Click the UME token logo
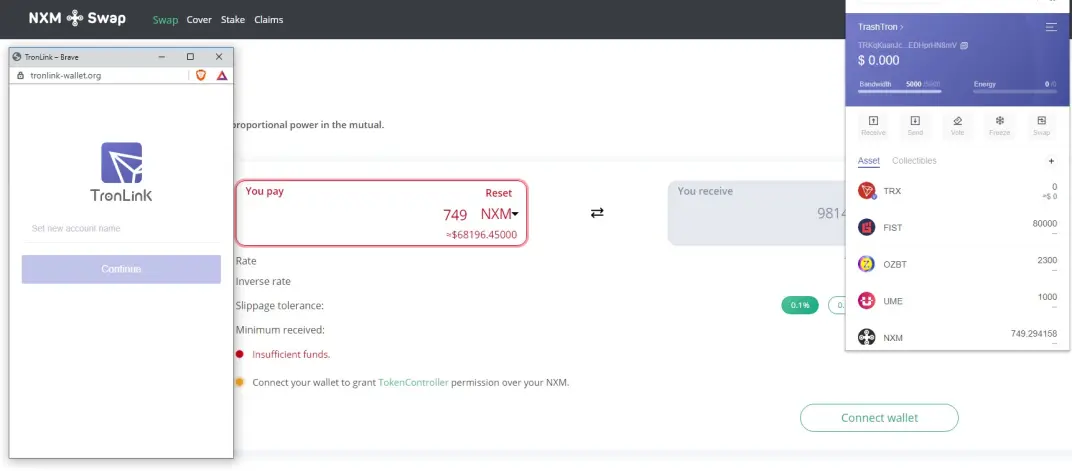 867,301
